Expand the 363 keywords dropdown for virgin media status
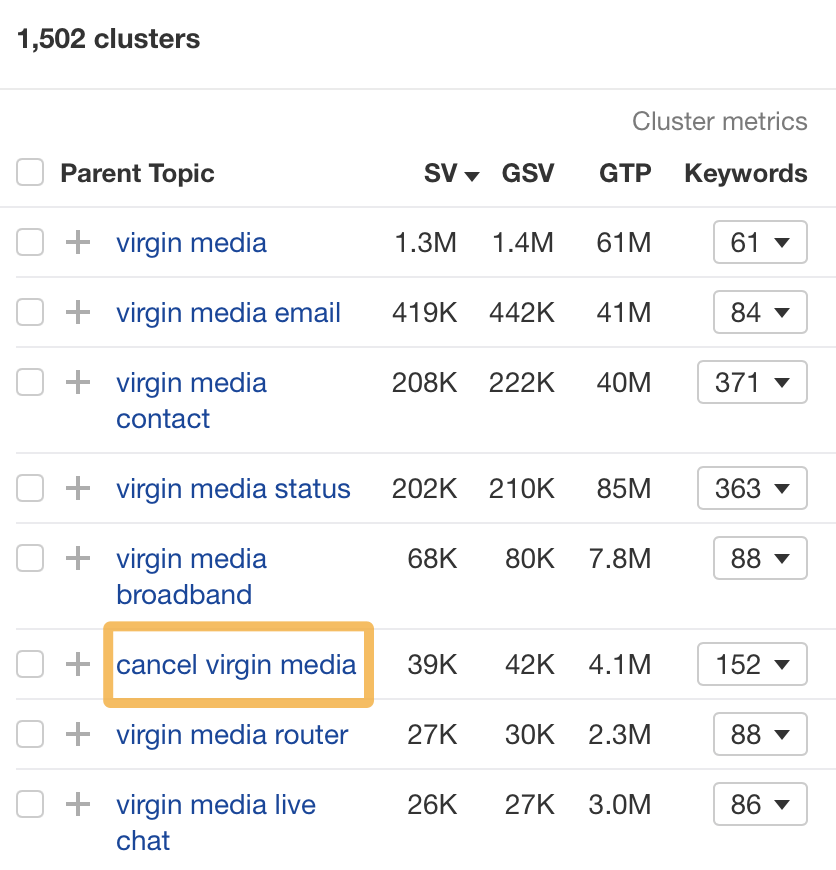This screenshot has height=870, width=836. (752, 488)
